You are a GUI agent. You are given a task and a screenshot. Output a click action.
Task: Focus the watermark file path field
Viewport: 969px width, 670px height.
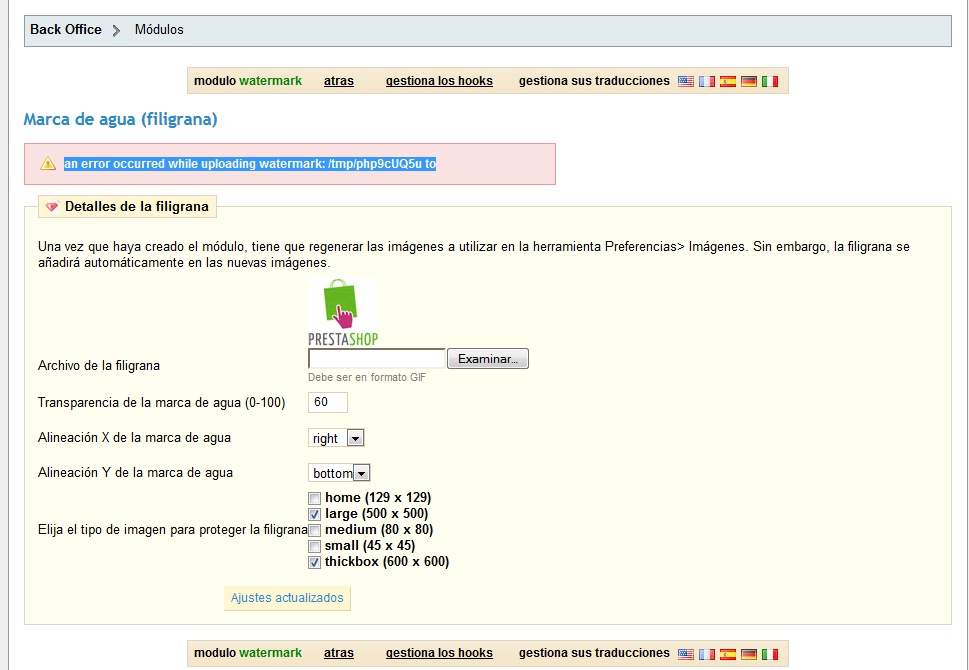tap(376, 358)
